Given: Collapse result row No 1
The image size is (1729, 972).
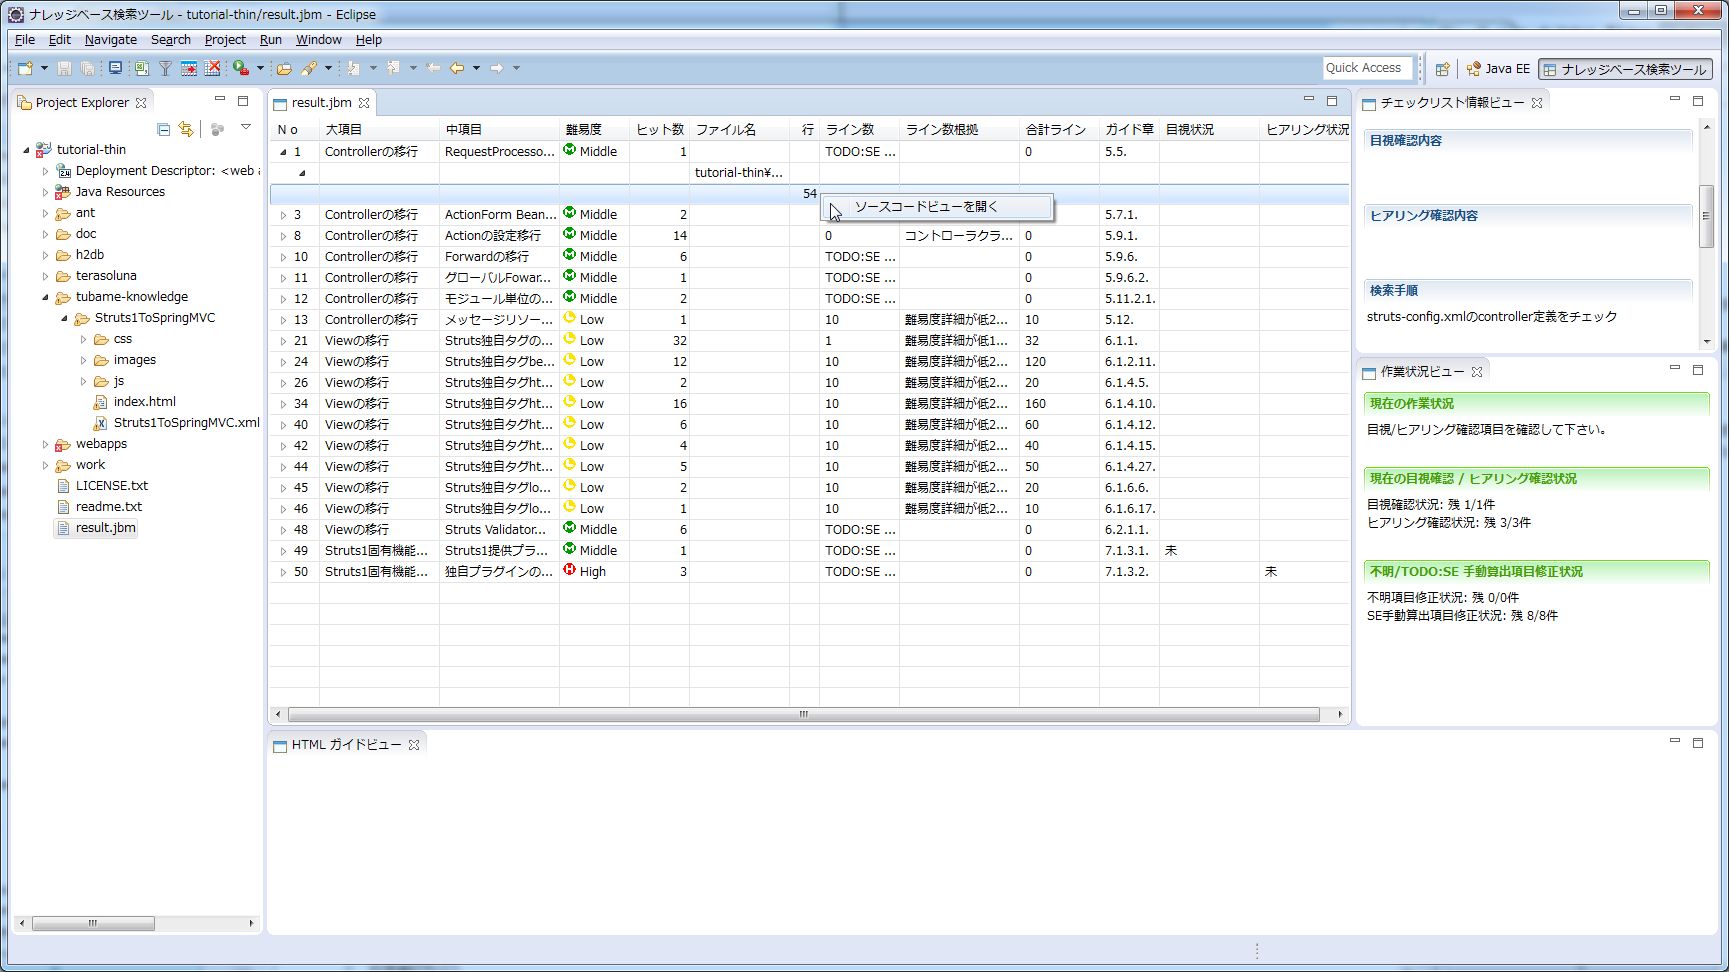Looking at the screenshot, I should pos(283,152).
